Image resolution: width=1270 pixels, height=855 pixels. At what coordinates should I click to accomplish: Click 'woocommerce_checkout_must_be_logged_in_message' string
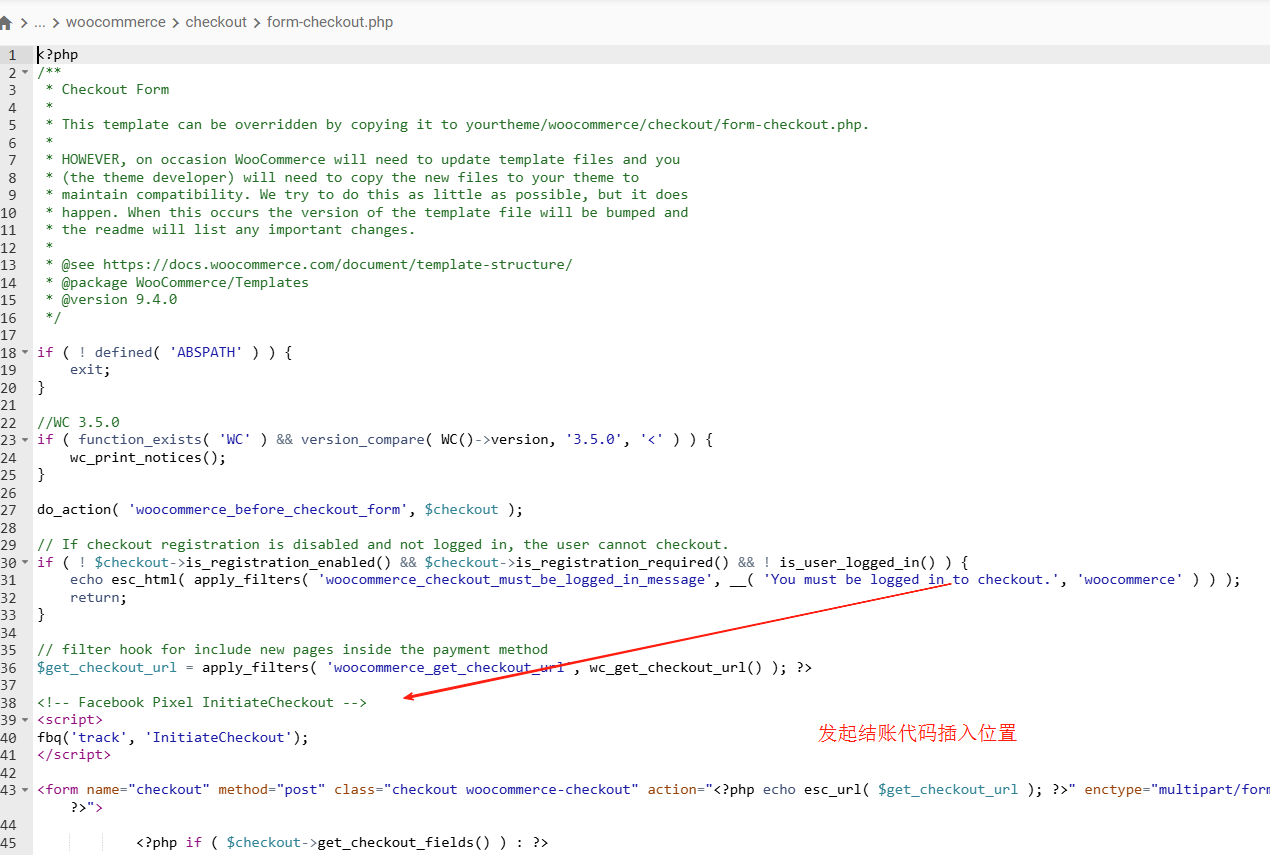[x=516, y=579]
